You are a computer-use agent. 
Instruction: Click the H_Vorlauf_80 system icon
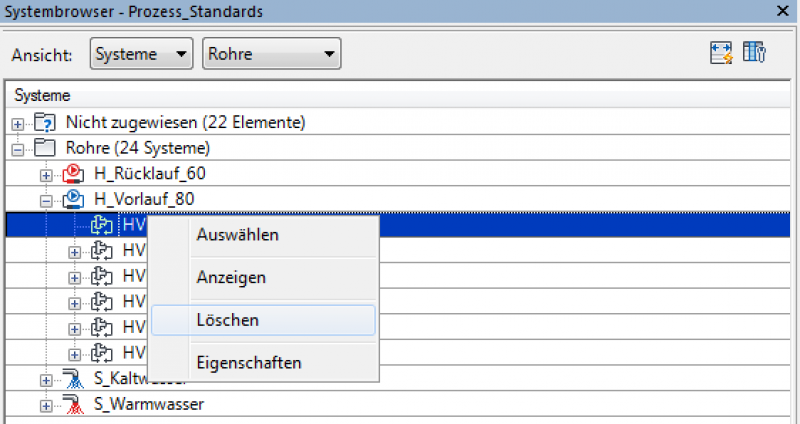(x=72, y=199)
